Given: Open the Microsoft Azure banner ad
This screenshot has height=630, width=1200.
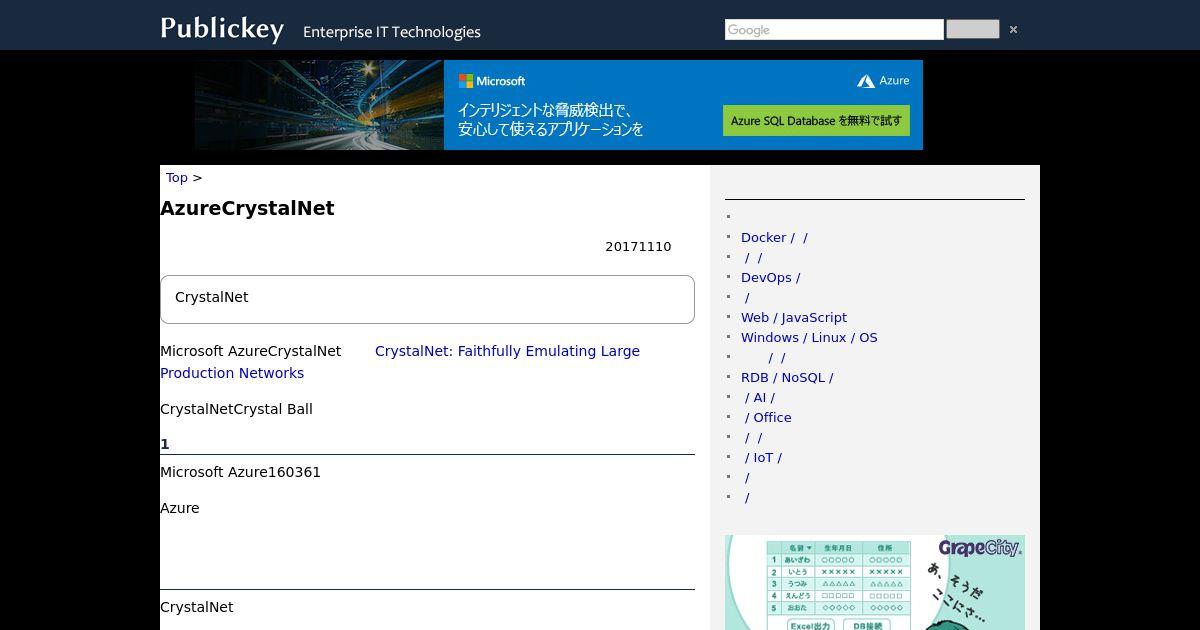Looking at the screenshot, I should pos(559,105).
